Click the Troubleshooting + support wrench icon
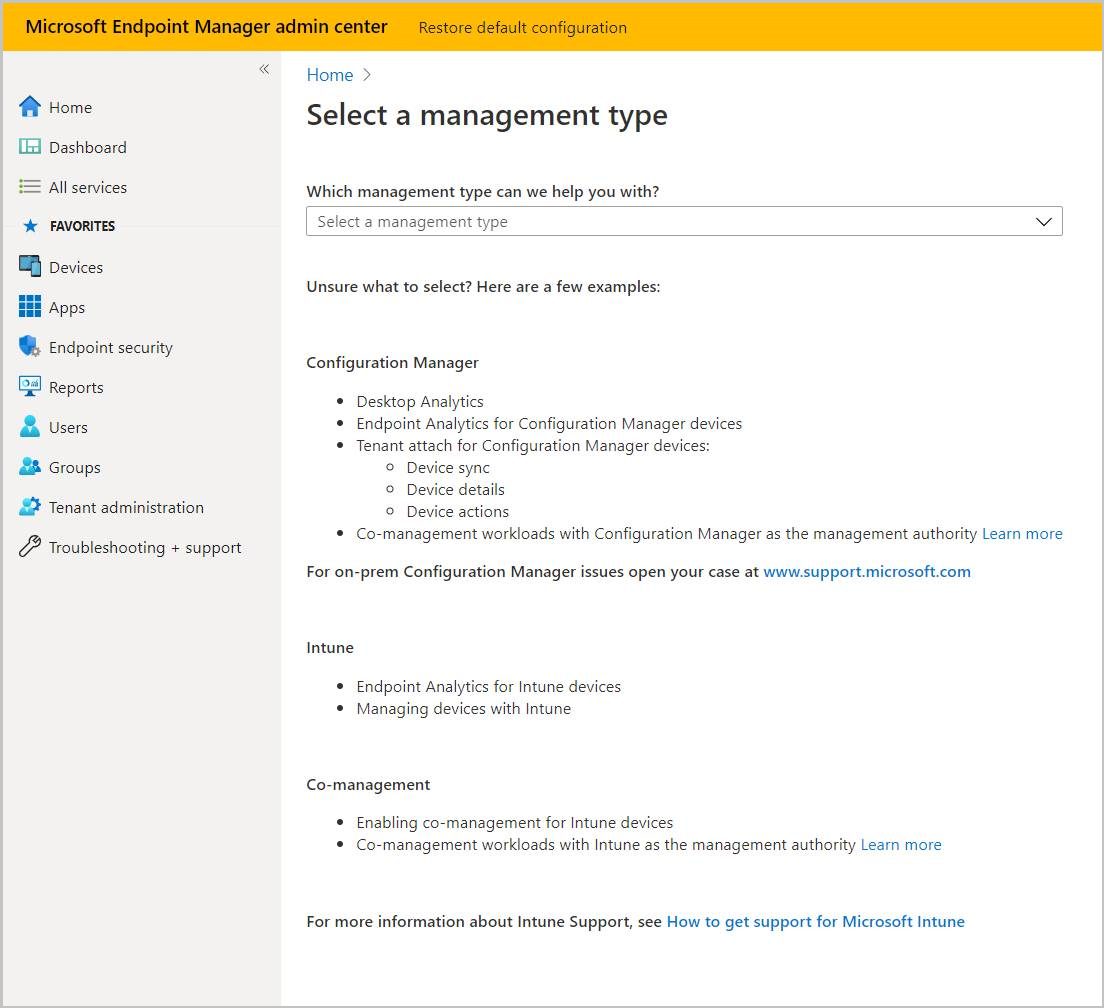This screenshot has height=1008, width=1104. click(30, 547)
